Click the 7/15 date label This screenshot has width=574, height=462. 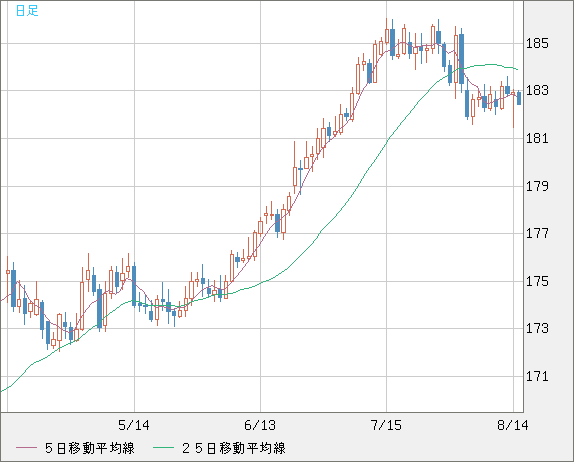click(386, 425)
